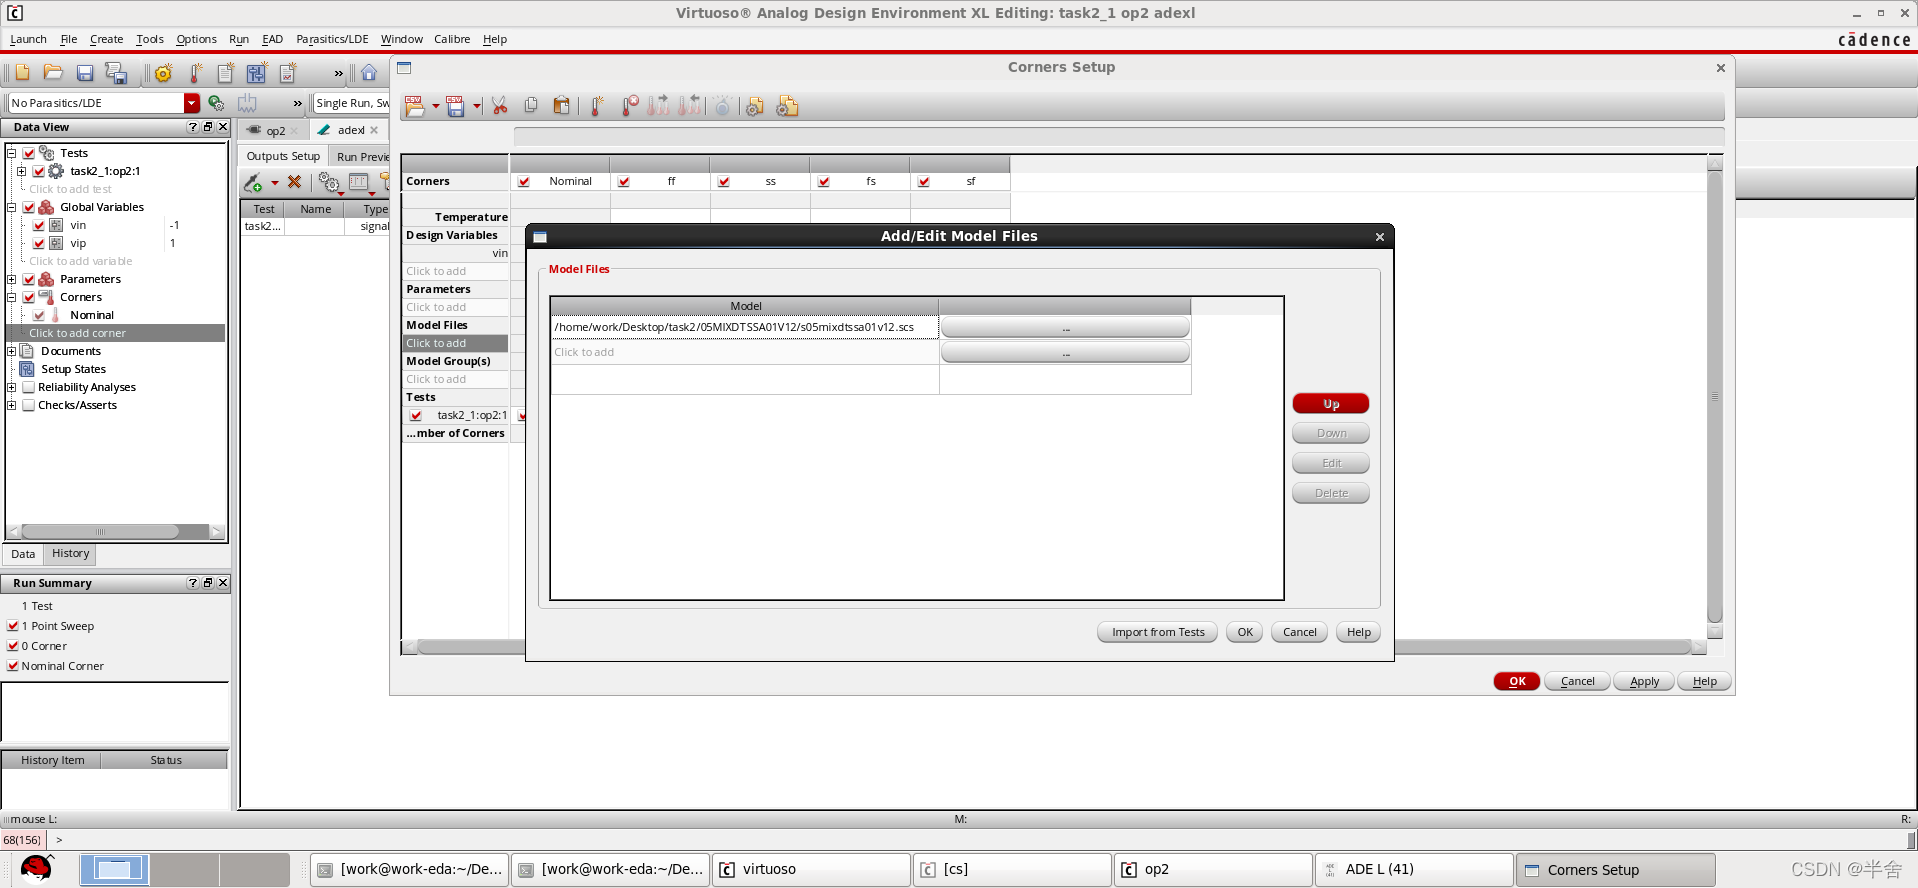Click the double gears icon in Outputs toolbar
The height and width of the screenshot is (888, 1918).
[x=329, y=182]
